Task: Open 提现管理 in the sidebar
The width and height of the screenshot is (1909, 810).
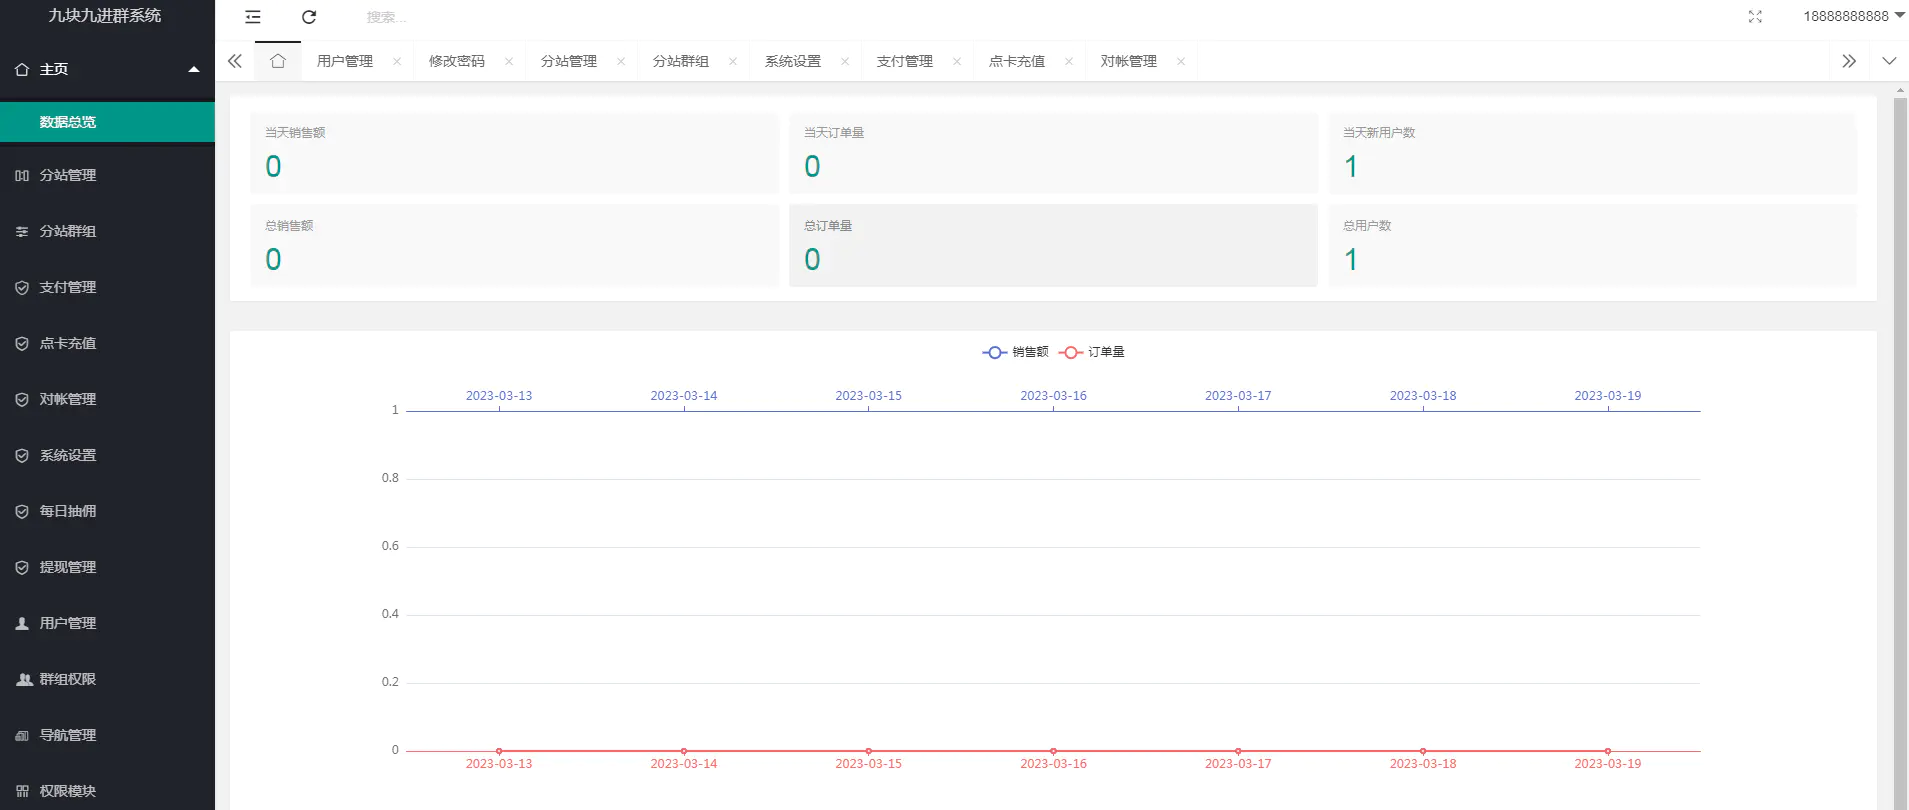Action: 68,567
